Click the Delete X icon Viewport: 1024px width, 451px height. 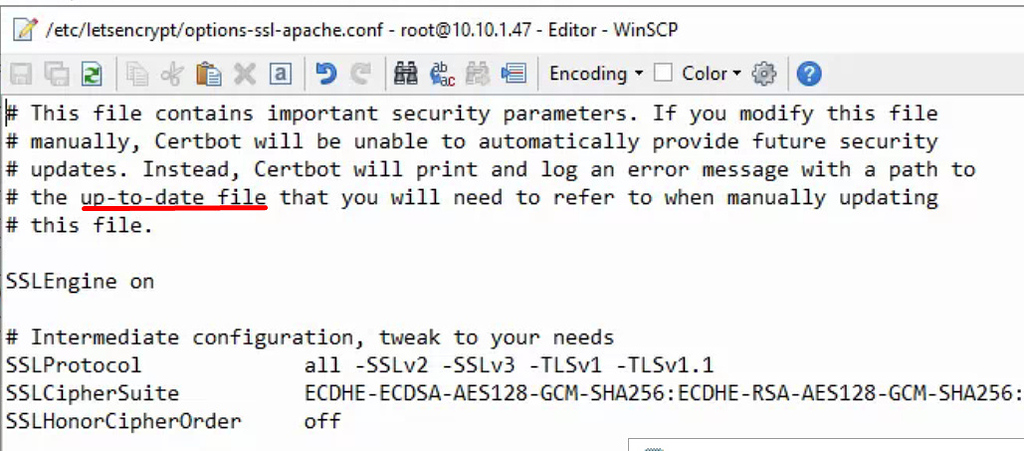pos(244,74)
